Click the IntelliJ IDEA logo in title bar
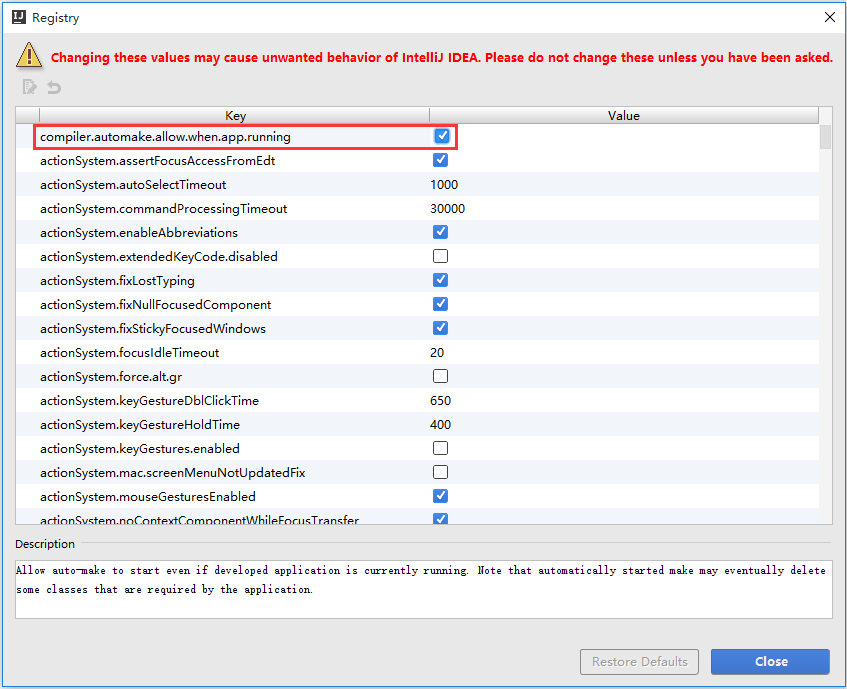The height and width of the screenshot is (689, 847). pyautogui.click(x=19, y=17)
